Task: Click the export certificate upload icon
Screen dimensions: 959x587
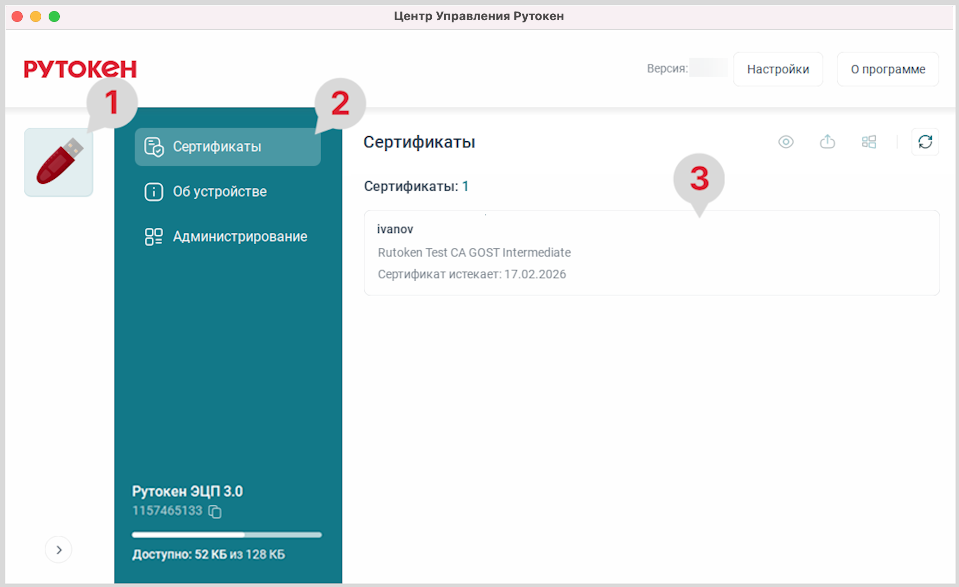Action: [827, 142]
